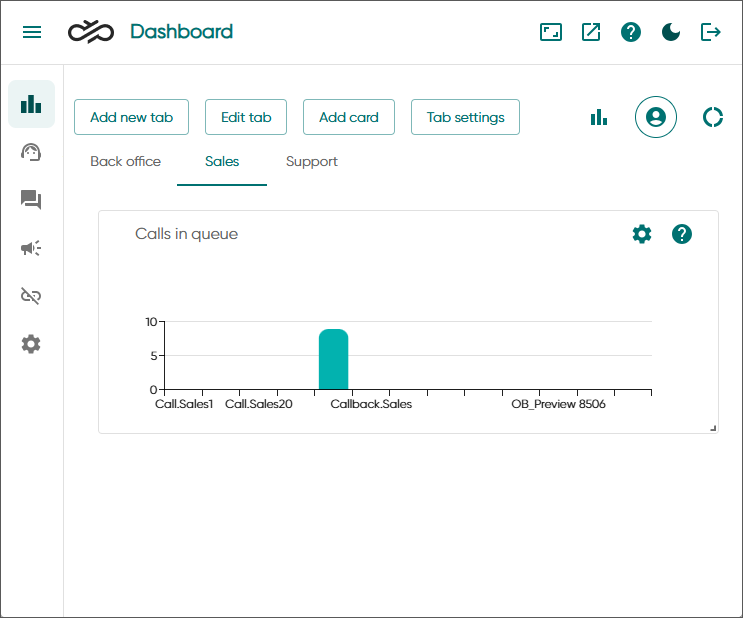743x618 pixels.
Task: Click the fullscreen mode icon
Action: [x=551, y=32]
